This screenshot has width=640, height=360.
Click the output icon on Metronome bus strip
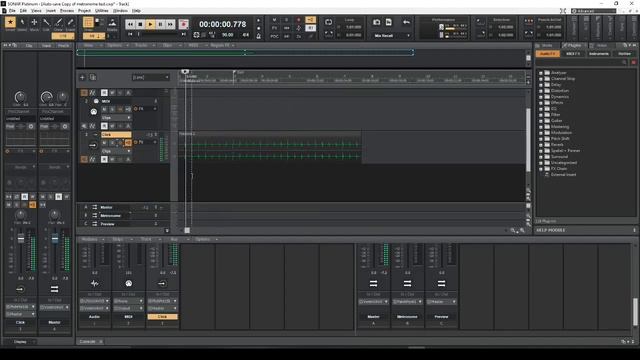click(407, 283)
